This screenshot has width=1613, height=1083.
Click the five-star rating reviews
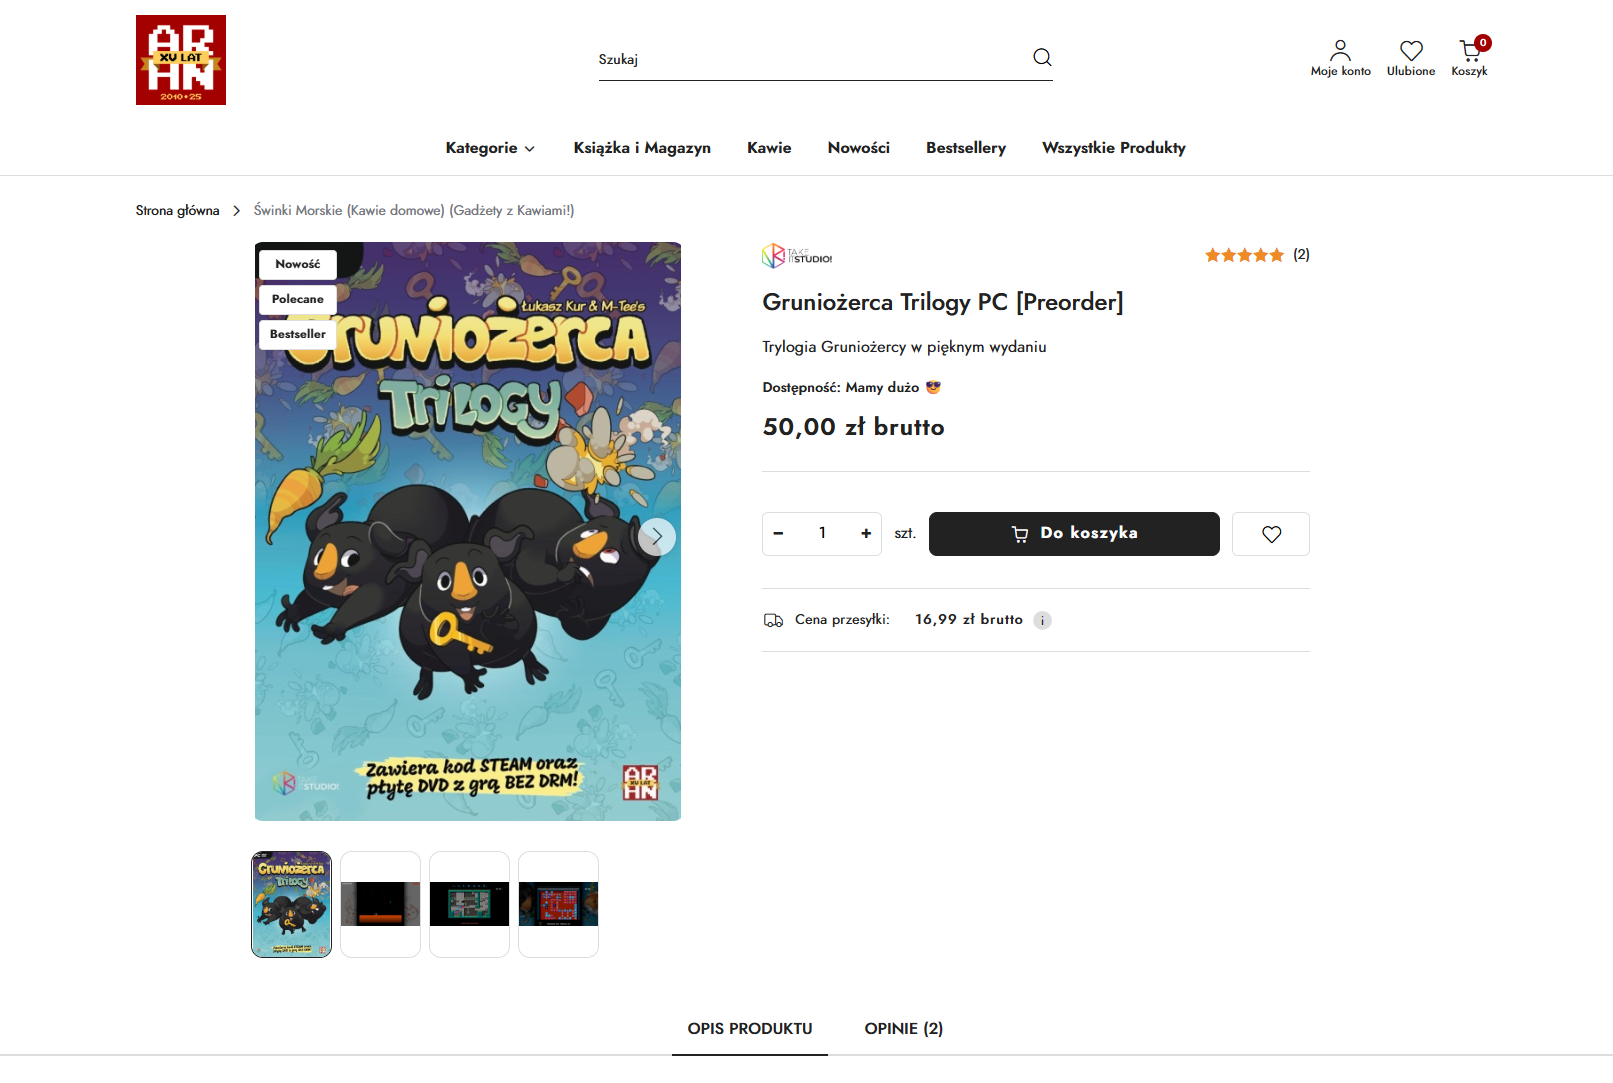click(1257, 255)
